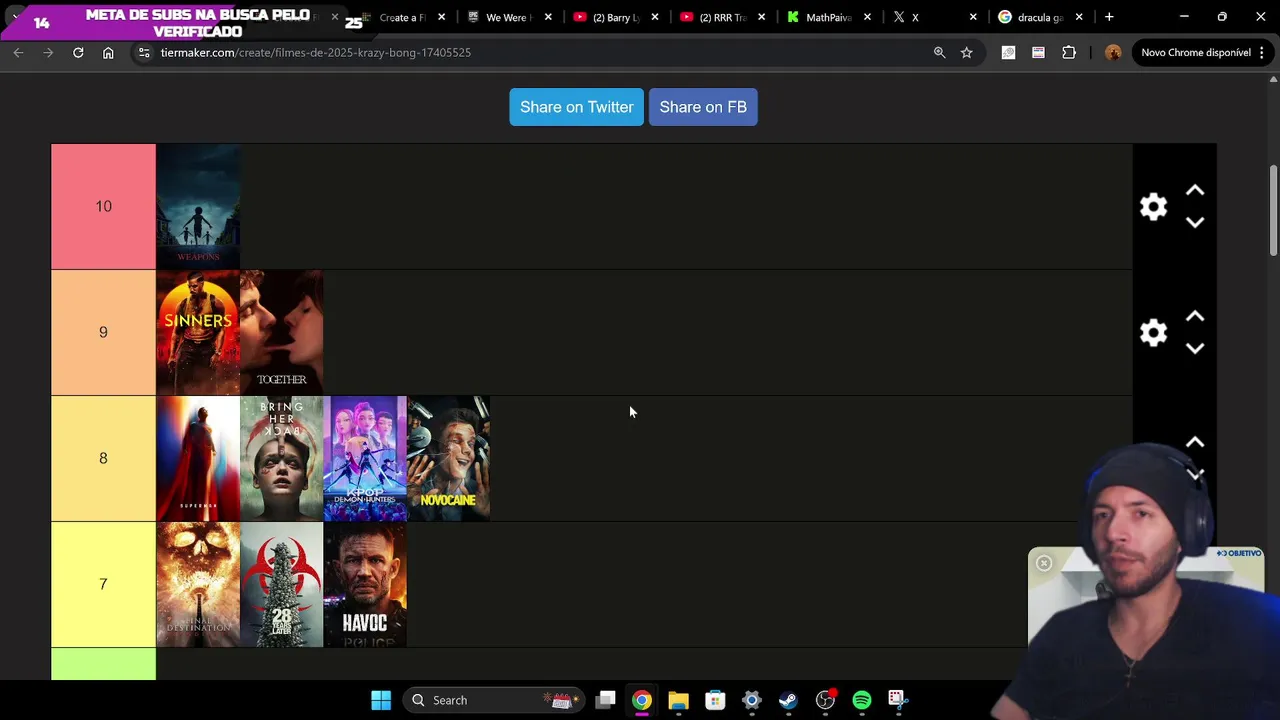The height and width of the screenshot is (720, 1280).
Task: Open Steam from the taskbar
Action: click(x=788, y=700)
